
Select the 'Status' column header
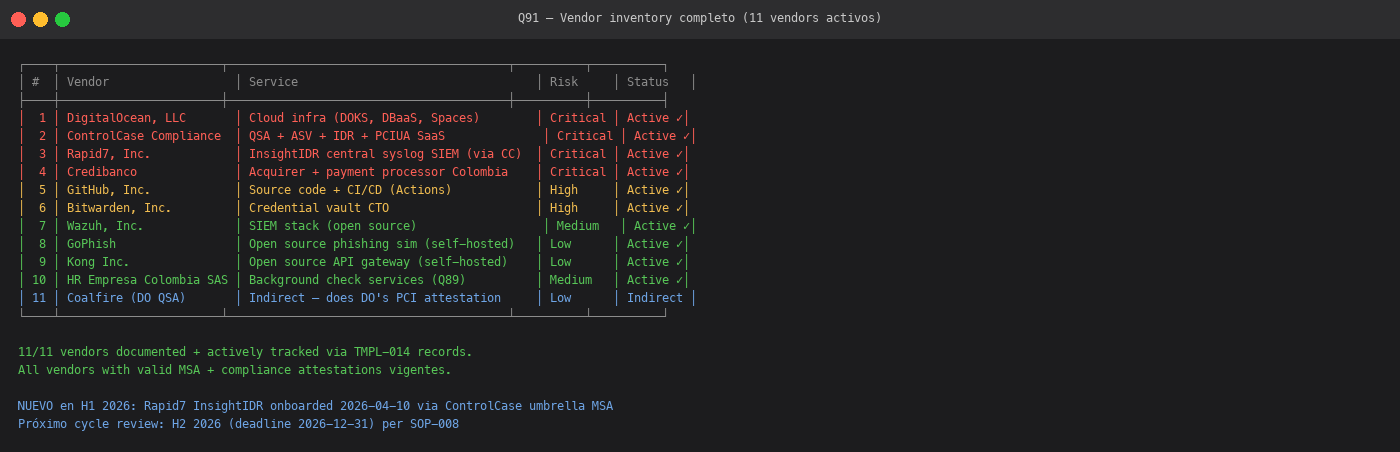point(648,82)
